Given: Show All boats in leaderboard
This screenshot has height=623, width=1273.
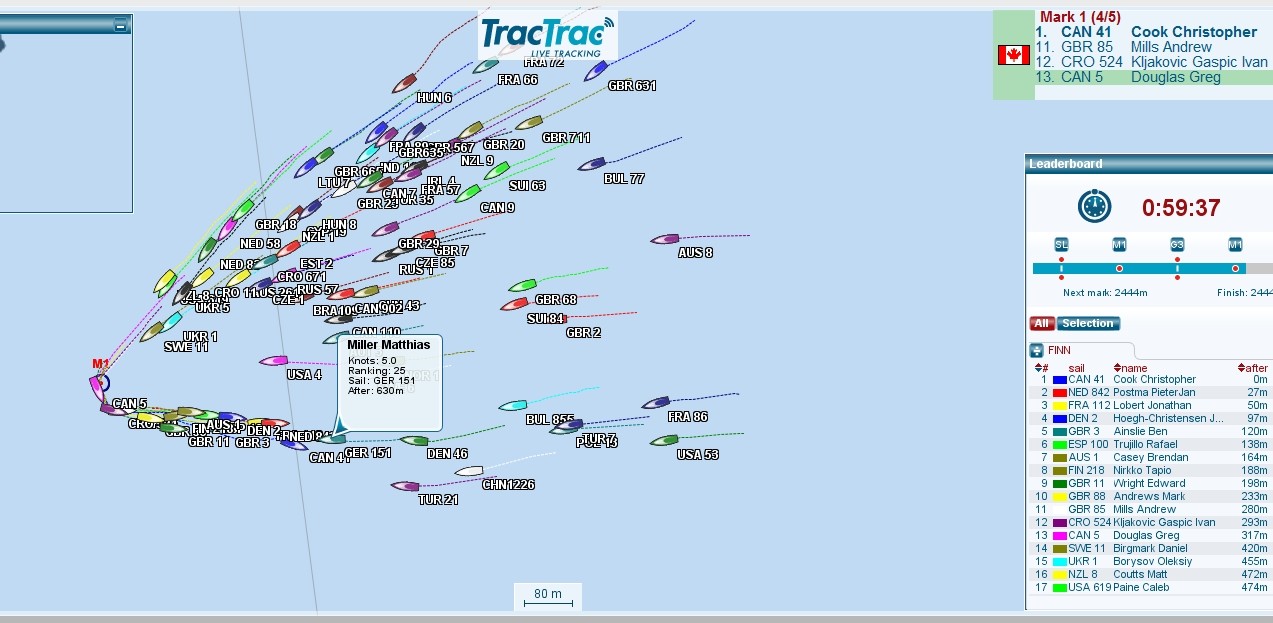Looking at the screenshot, I should (x=1041, y=323).
